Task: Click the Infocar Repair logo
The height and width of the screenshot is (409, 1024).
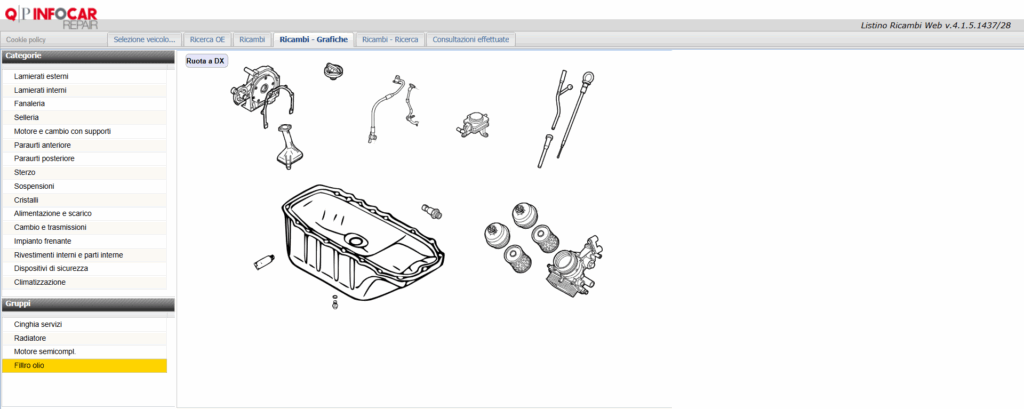Action: (50, 16)
